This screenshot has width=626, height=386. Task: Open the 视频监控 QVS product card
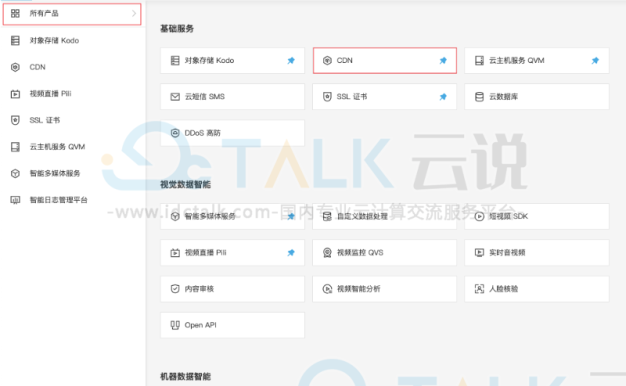[384, 253]
